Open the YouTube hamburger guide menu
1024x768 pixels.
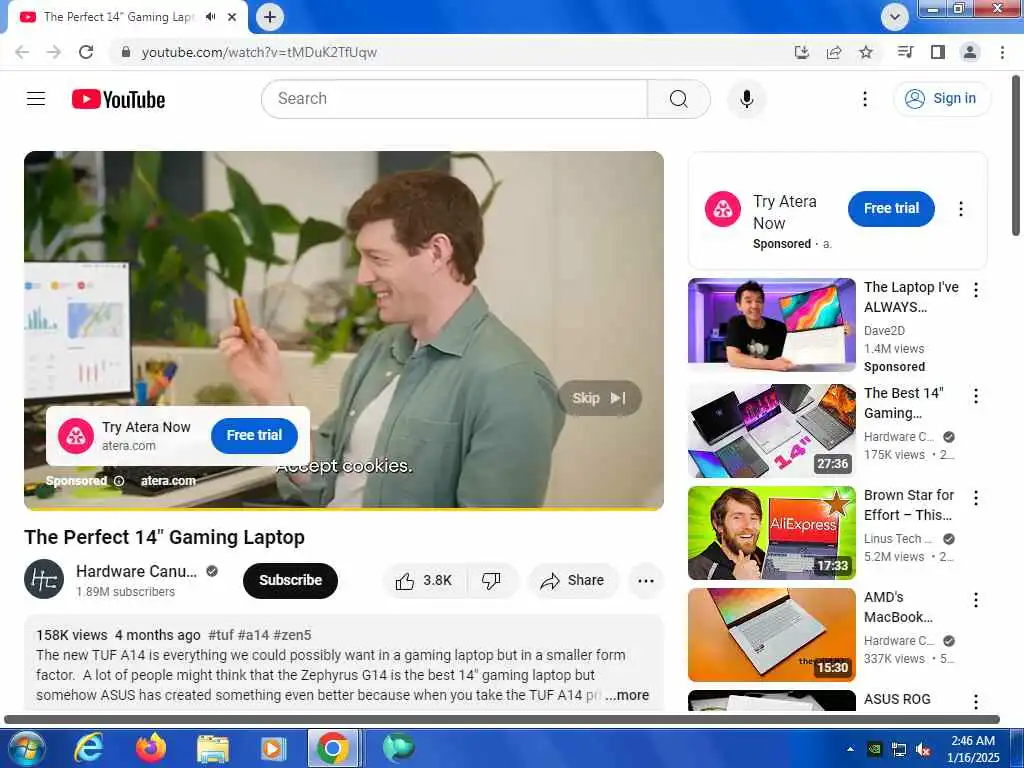[36, 99]
